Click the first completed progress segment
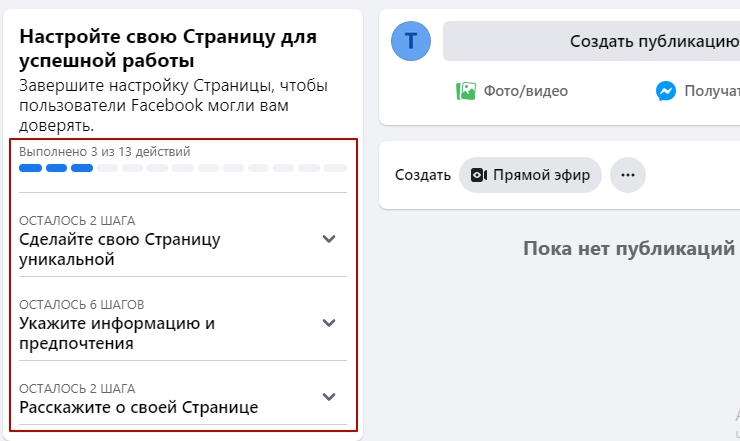Screen dimensions: 740x441 pyautogui.click(x=30, y=168)
